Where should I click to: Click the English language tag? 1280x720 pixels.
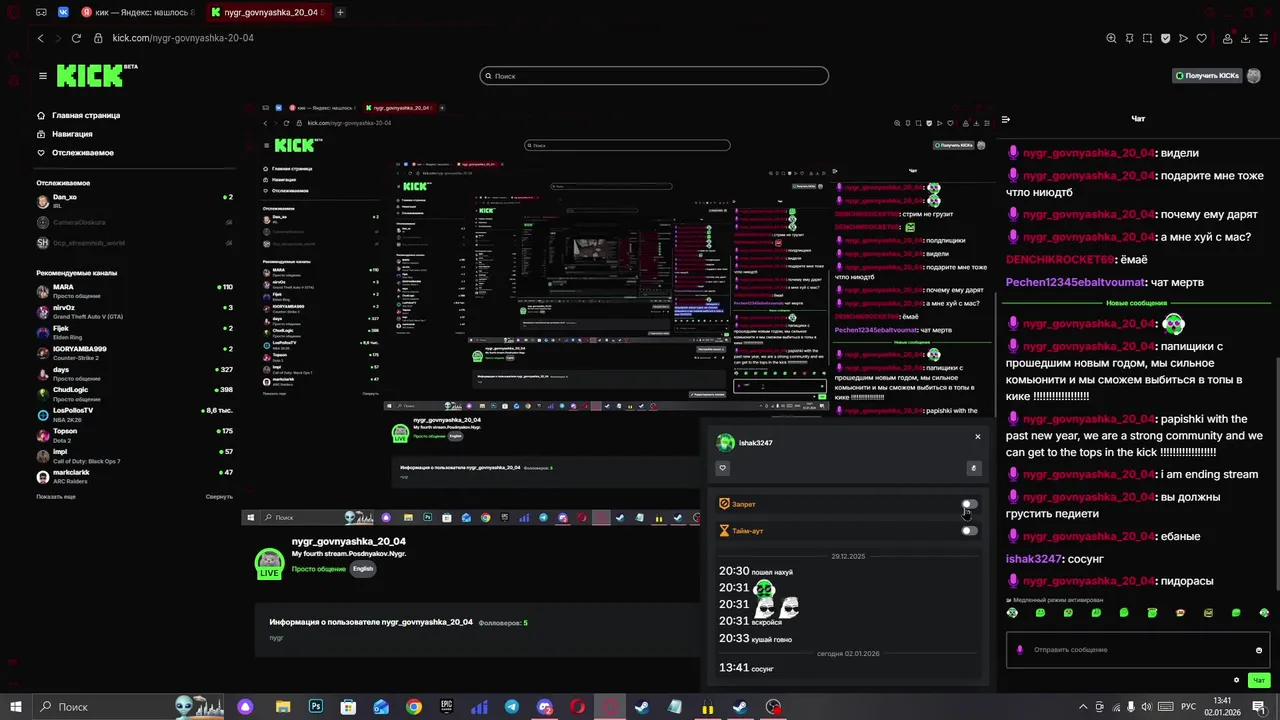pos(363,569)
